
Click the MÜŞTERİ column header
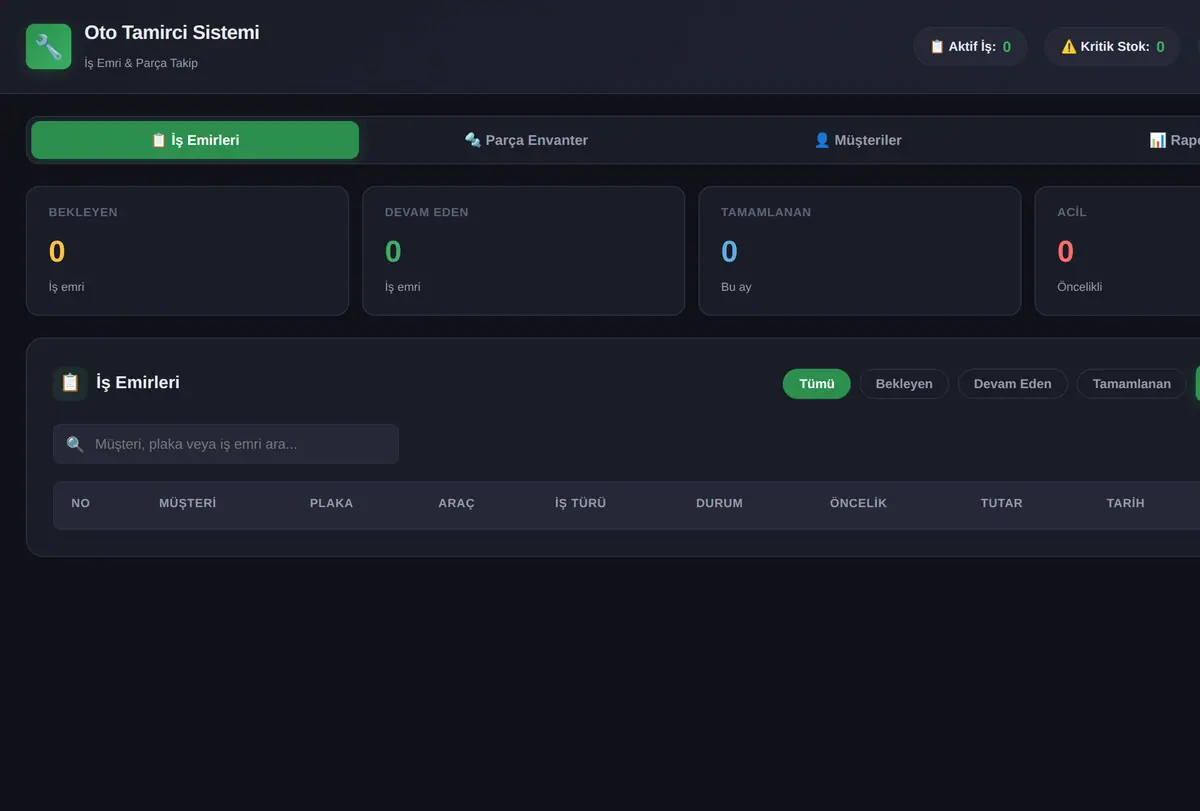(187, 503)
